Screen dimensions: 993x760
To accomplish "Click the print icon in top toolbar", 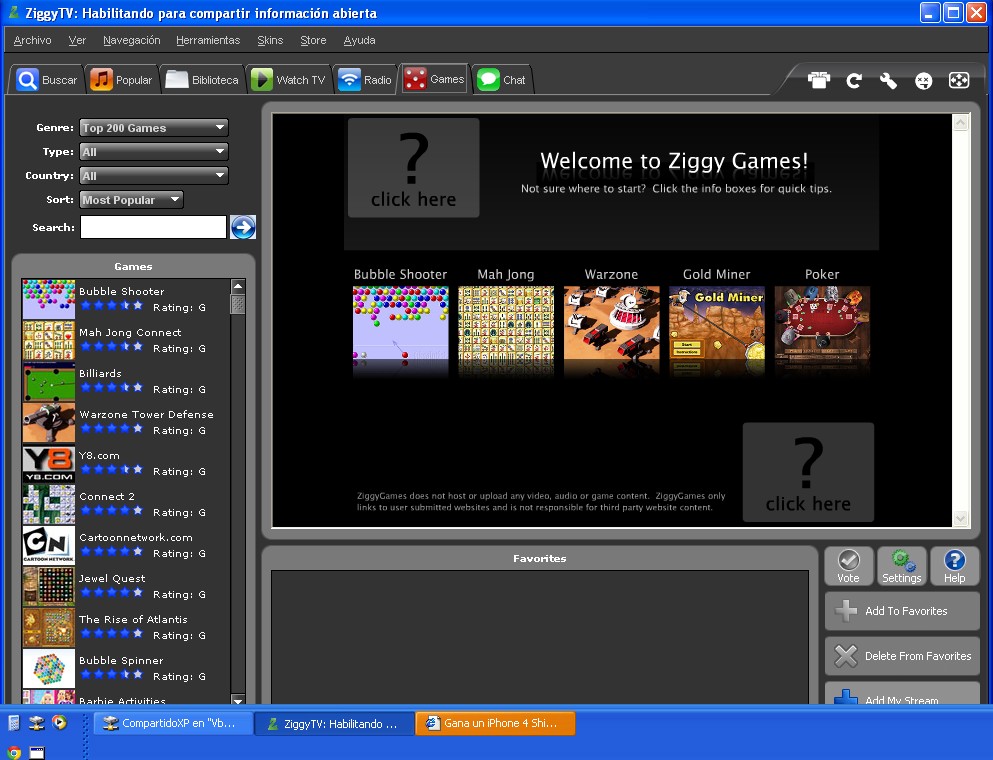I will tap(819, 80).
